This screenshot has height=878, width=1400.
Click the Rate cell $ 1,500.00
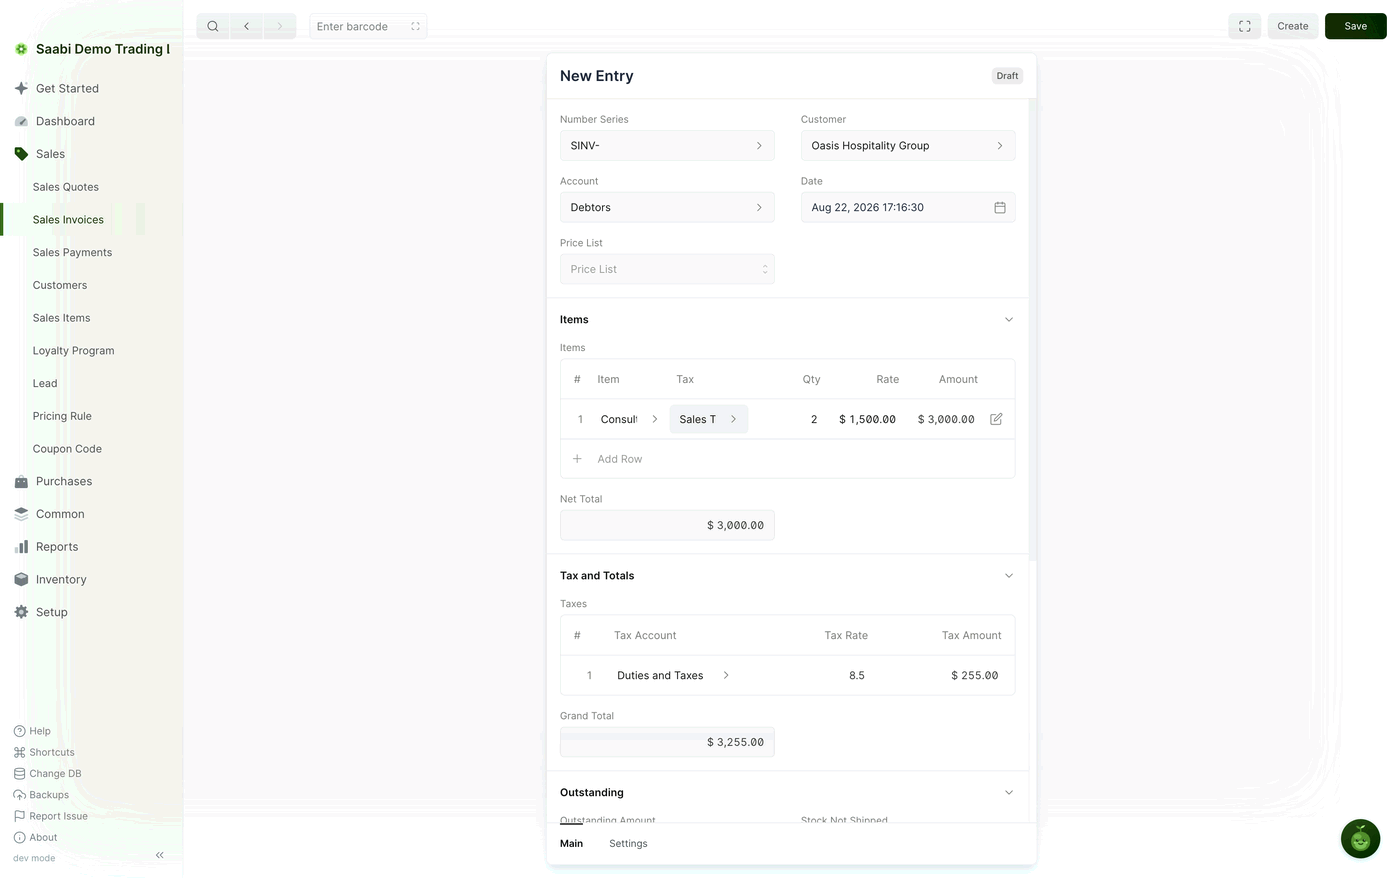[867, 420]
